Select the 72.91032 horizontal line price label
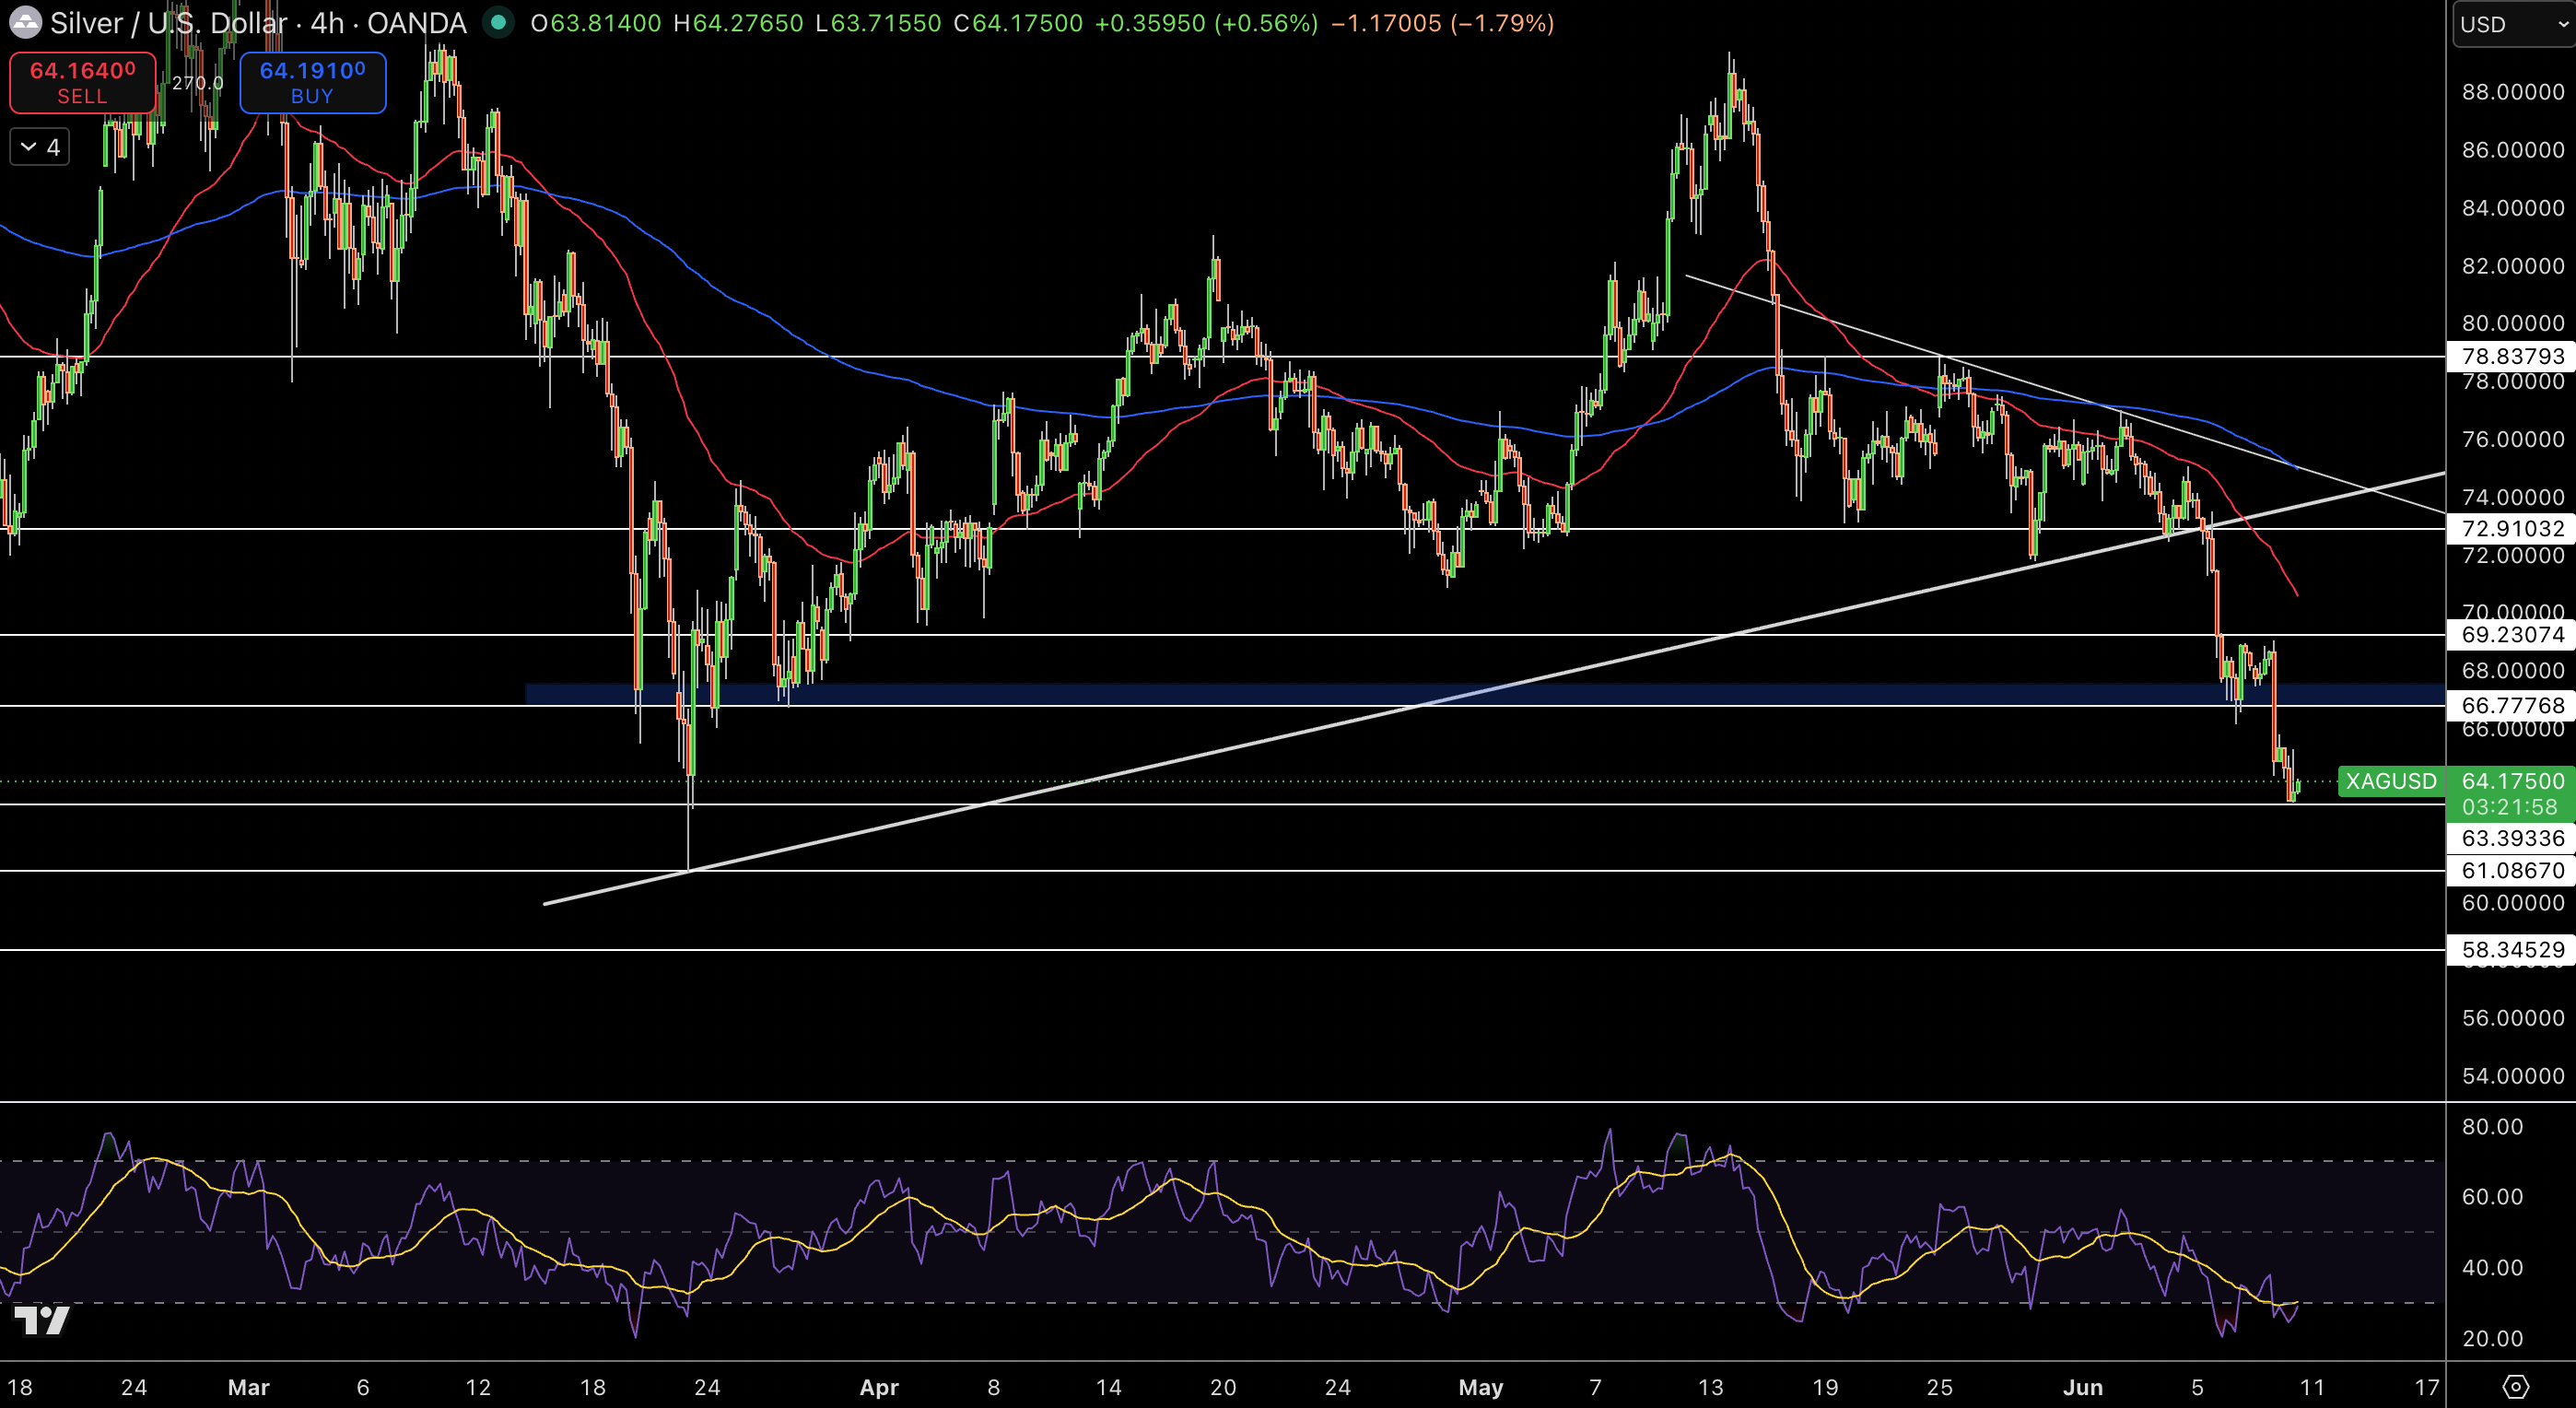Image resolution: width=2576 pixels, height=1408 pixels. (x=2511, y=528)
